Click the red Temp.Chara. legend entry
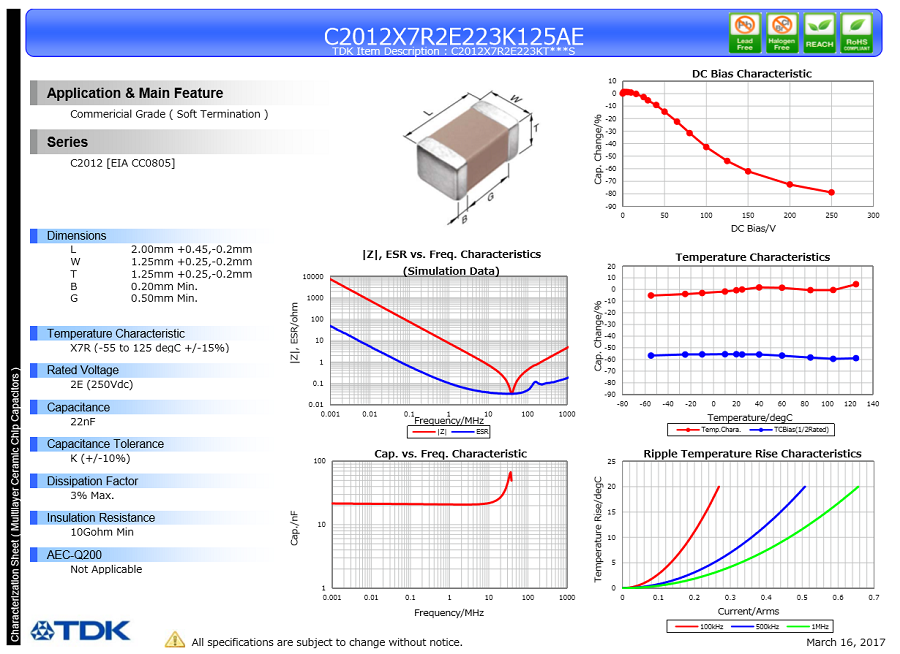Screen dimensions: 900x654 point(709,429)
